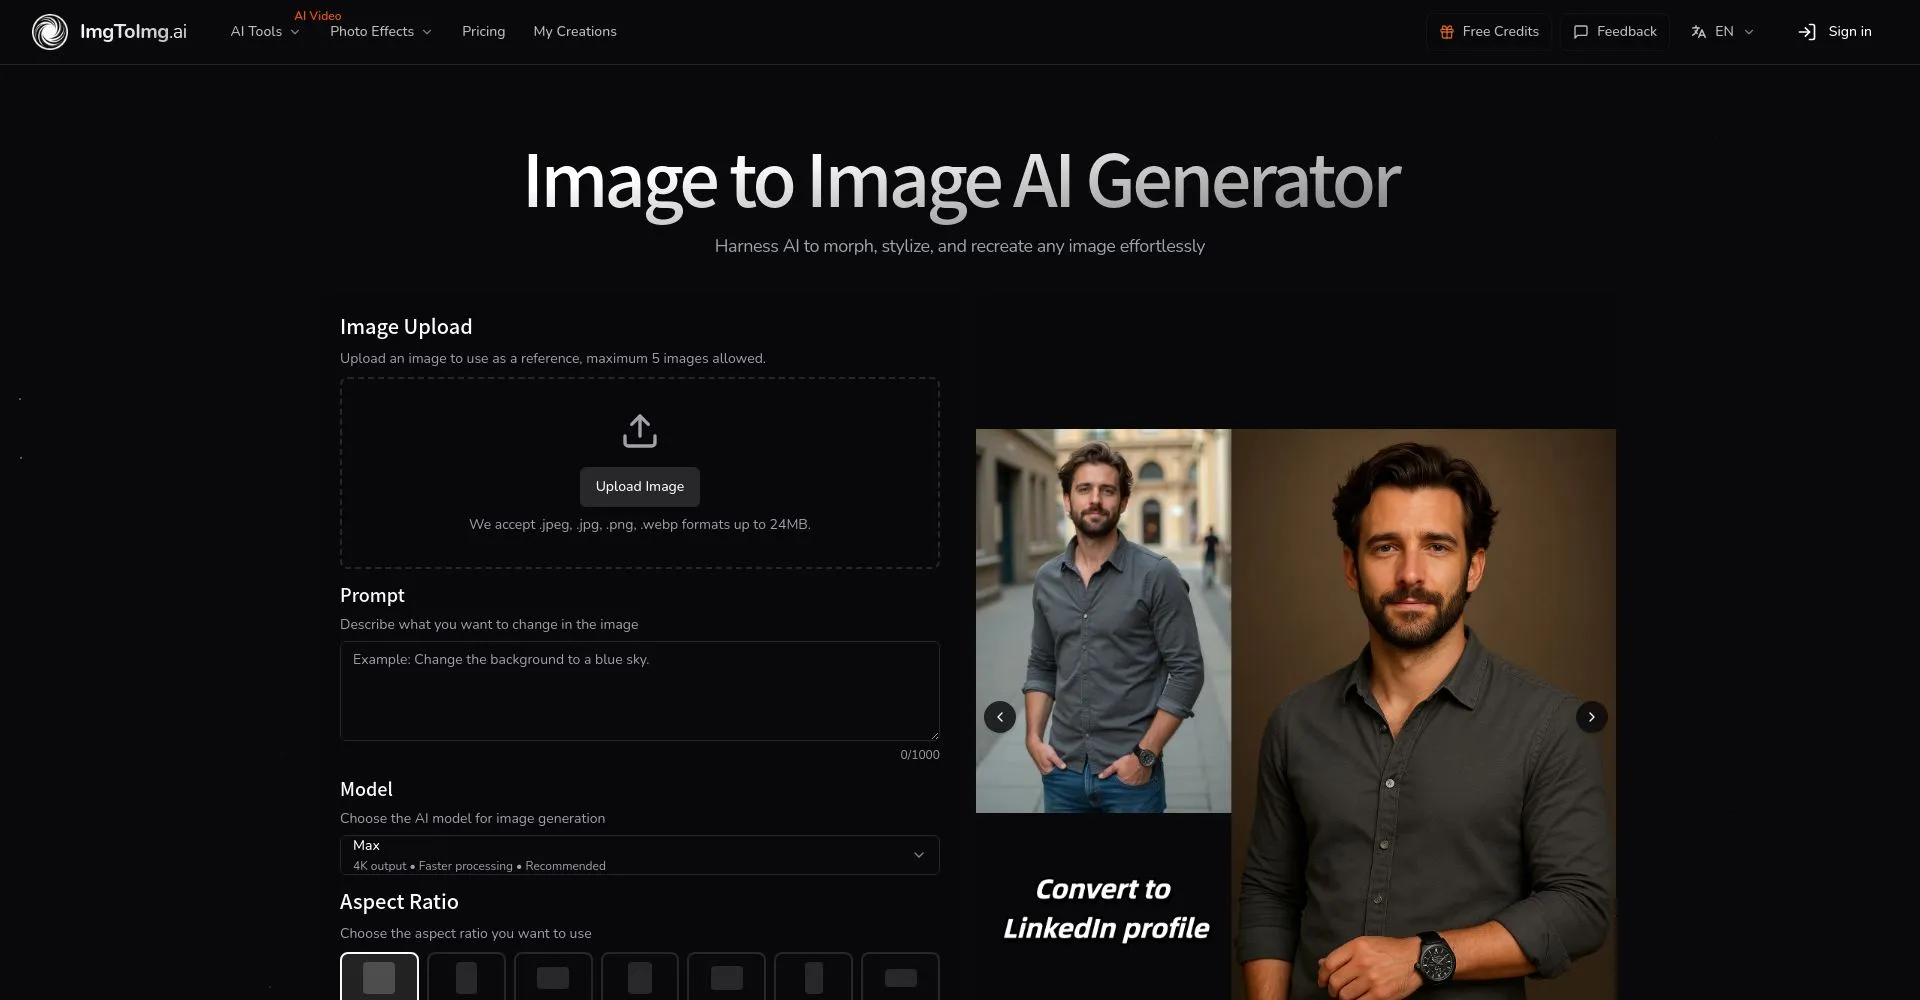This screenshot has height=1000, width=1920.
Task: Click the right arrow on the example carousel
Action: coord(1591,716)
